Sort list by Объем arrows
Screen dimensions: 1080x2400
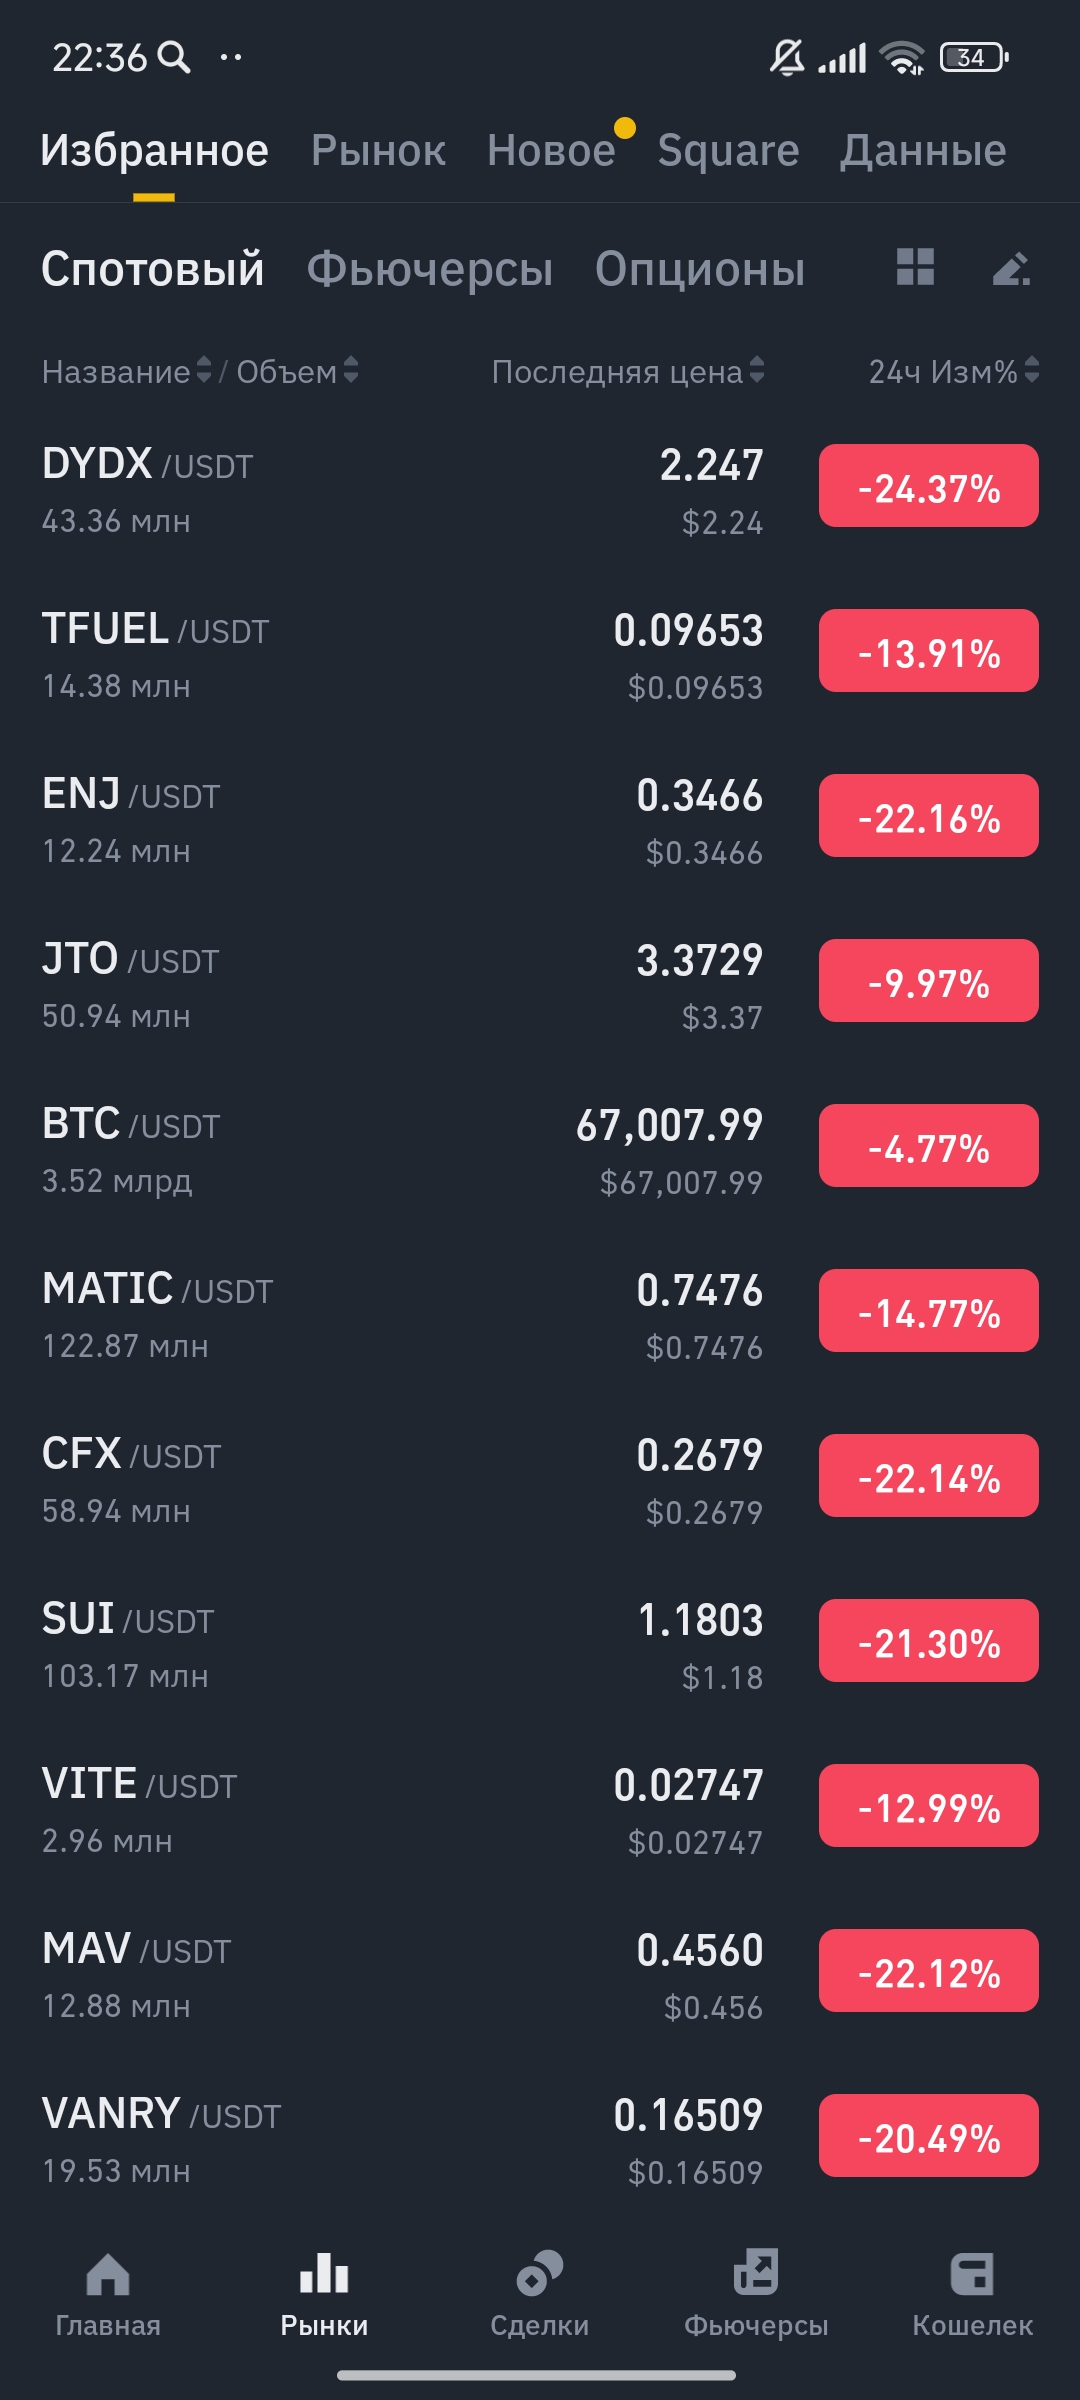[x=351, y=371]
